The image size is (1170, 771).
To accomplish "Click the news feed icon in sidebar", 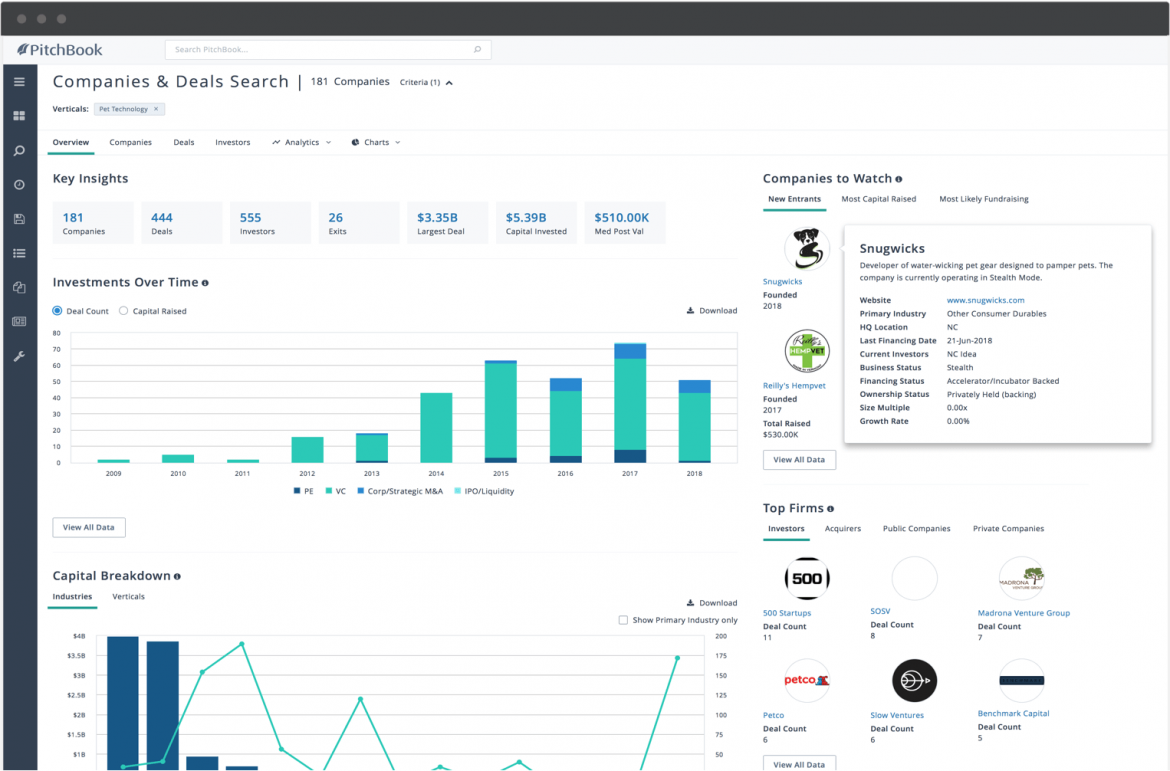I will (19, 321).
